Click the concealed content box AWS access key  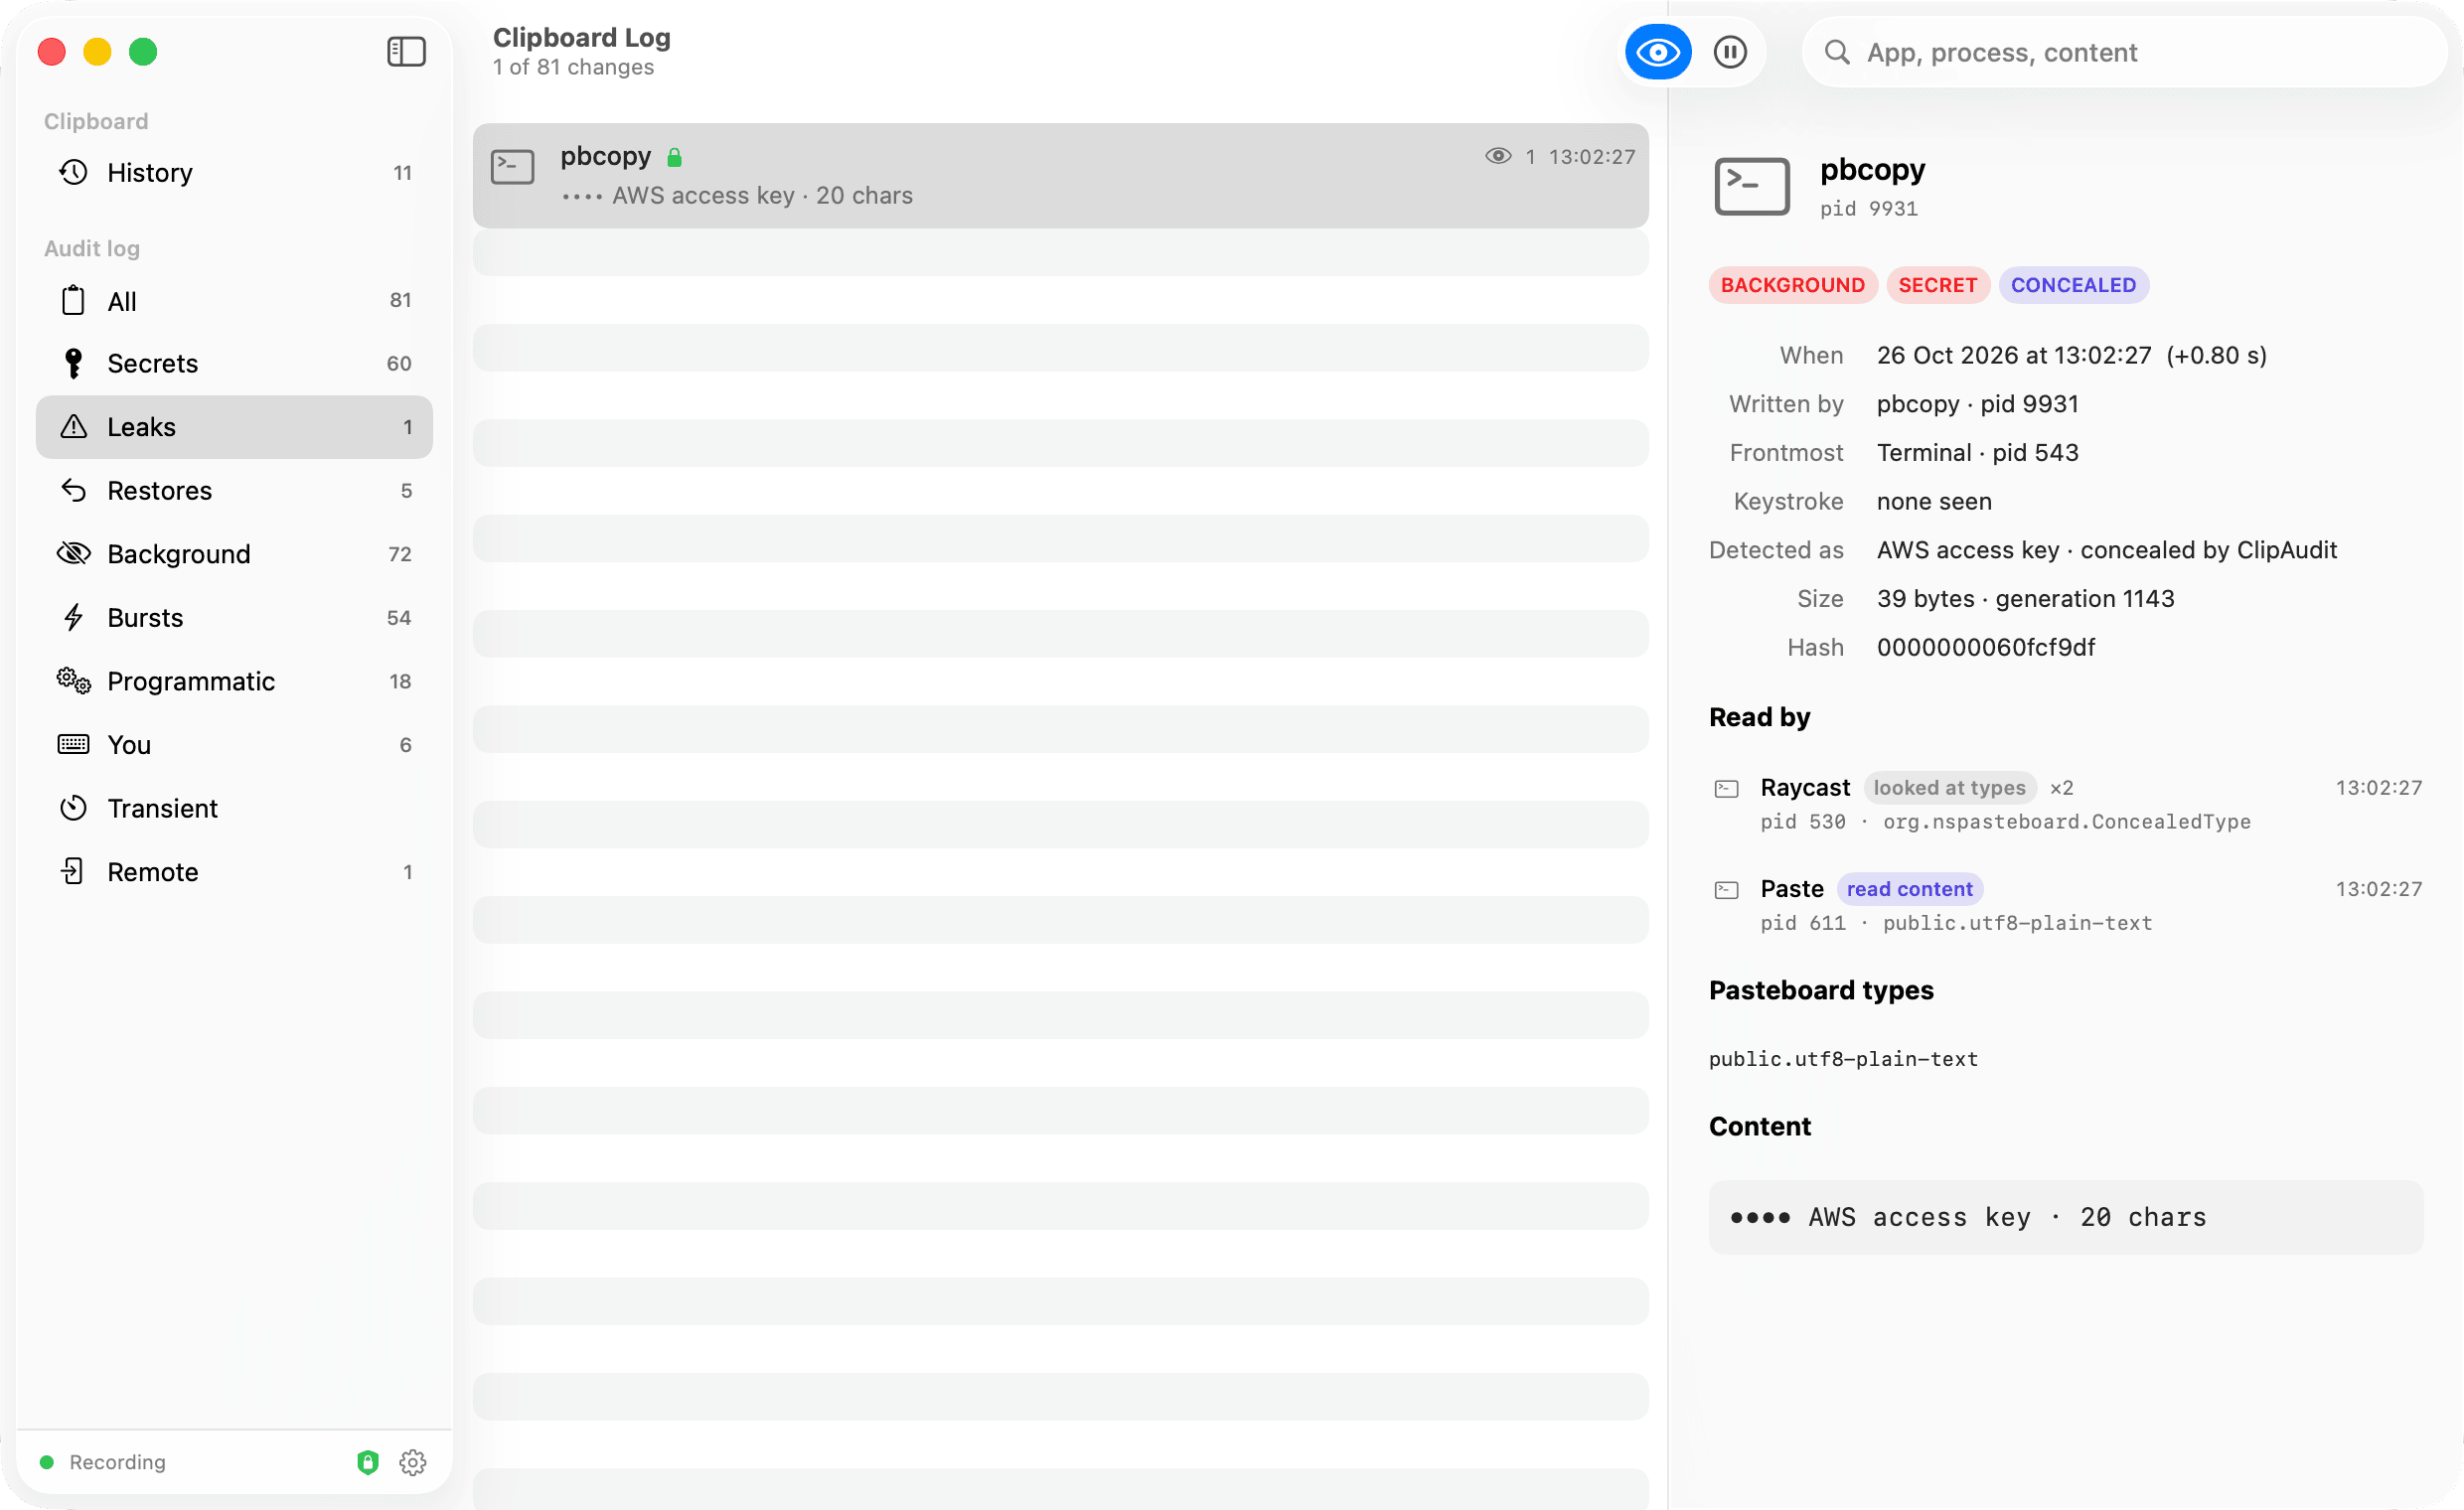click(x=2066, y=1218)
